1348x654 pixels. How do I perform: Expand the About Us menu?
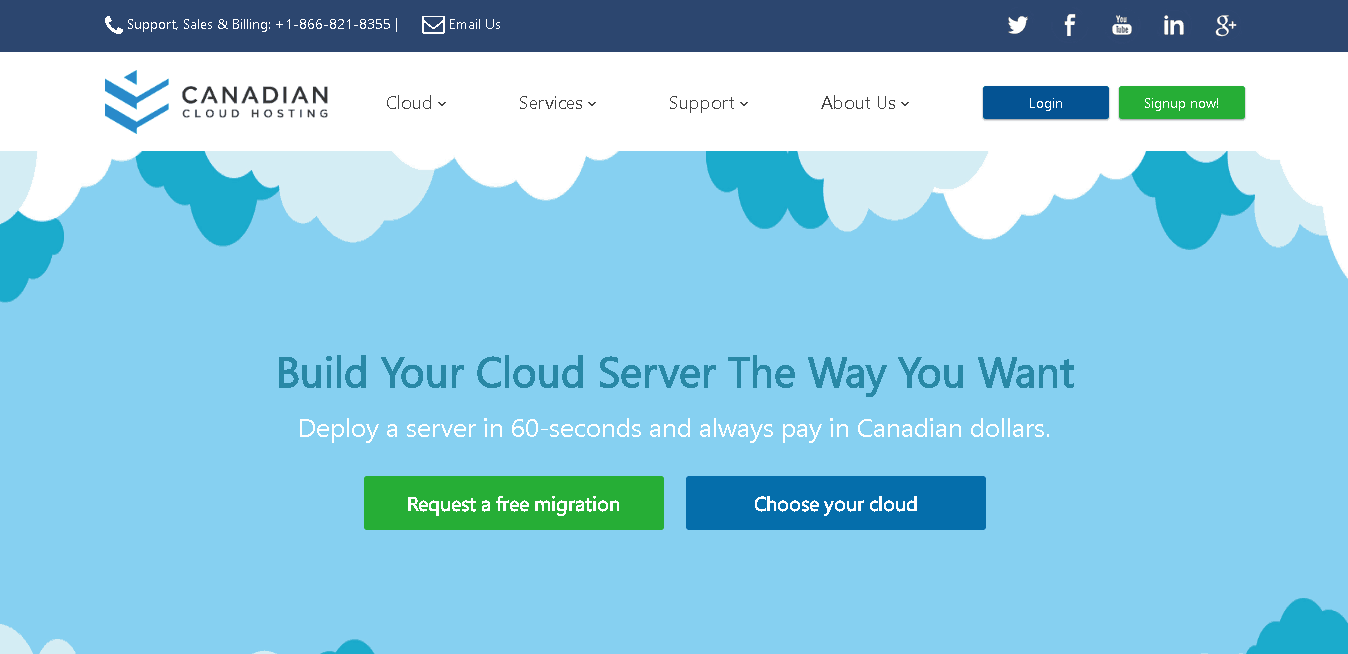click(865, 103)
